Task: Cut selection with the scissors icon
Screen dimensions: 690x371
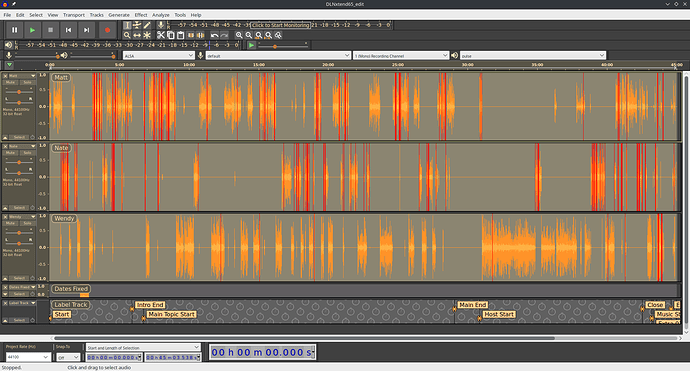Action: click(161, 35)
